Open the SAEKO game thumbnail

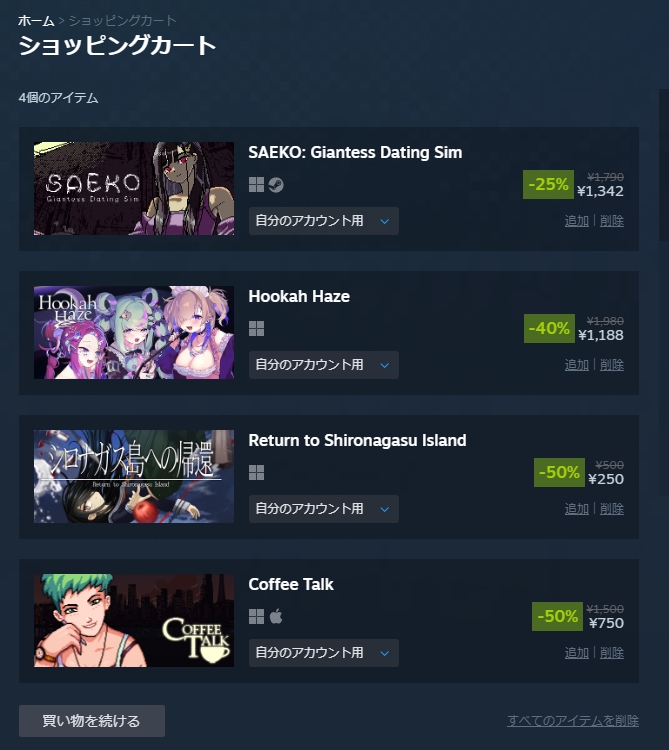point(134,188)
